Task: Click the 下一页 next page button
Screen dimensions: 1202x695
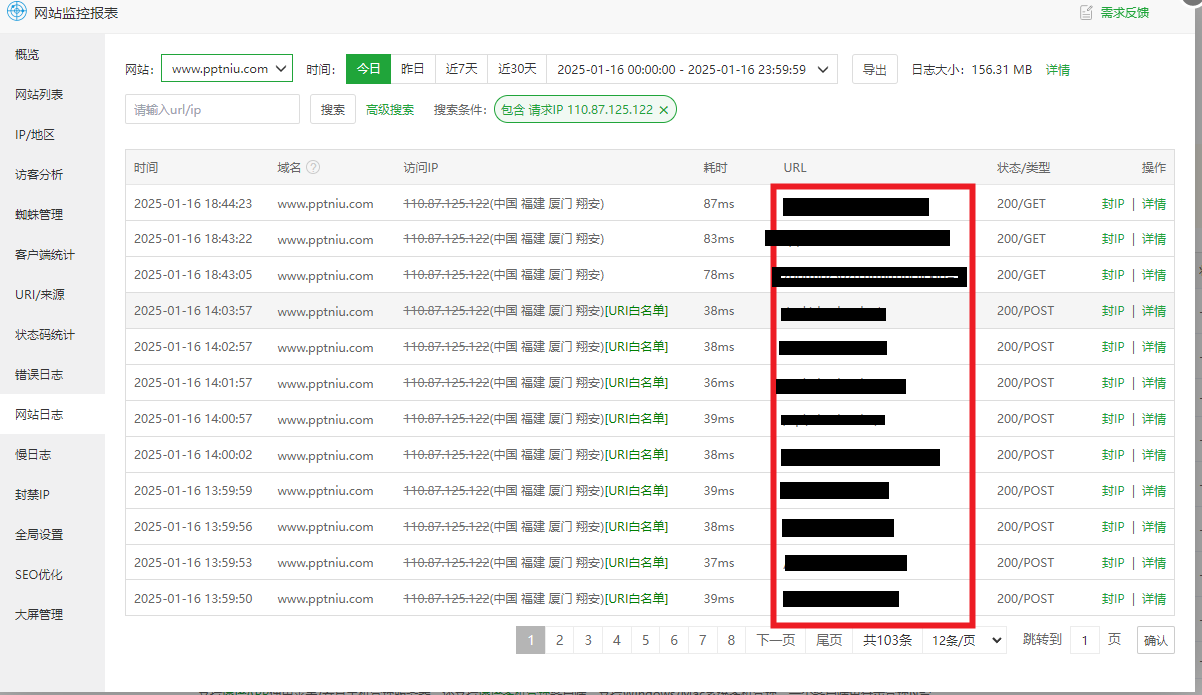Action: pos(776,640)
